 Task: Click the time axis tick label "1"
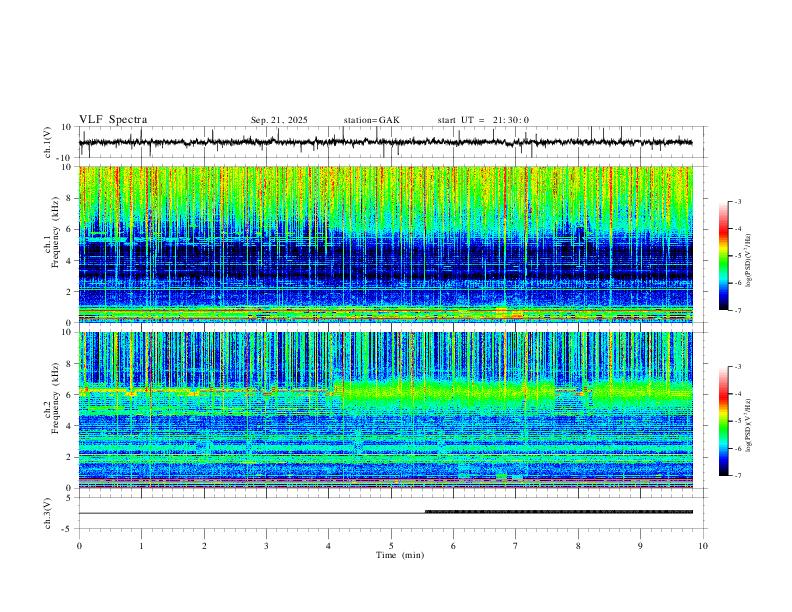click(x=141, y=546)
